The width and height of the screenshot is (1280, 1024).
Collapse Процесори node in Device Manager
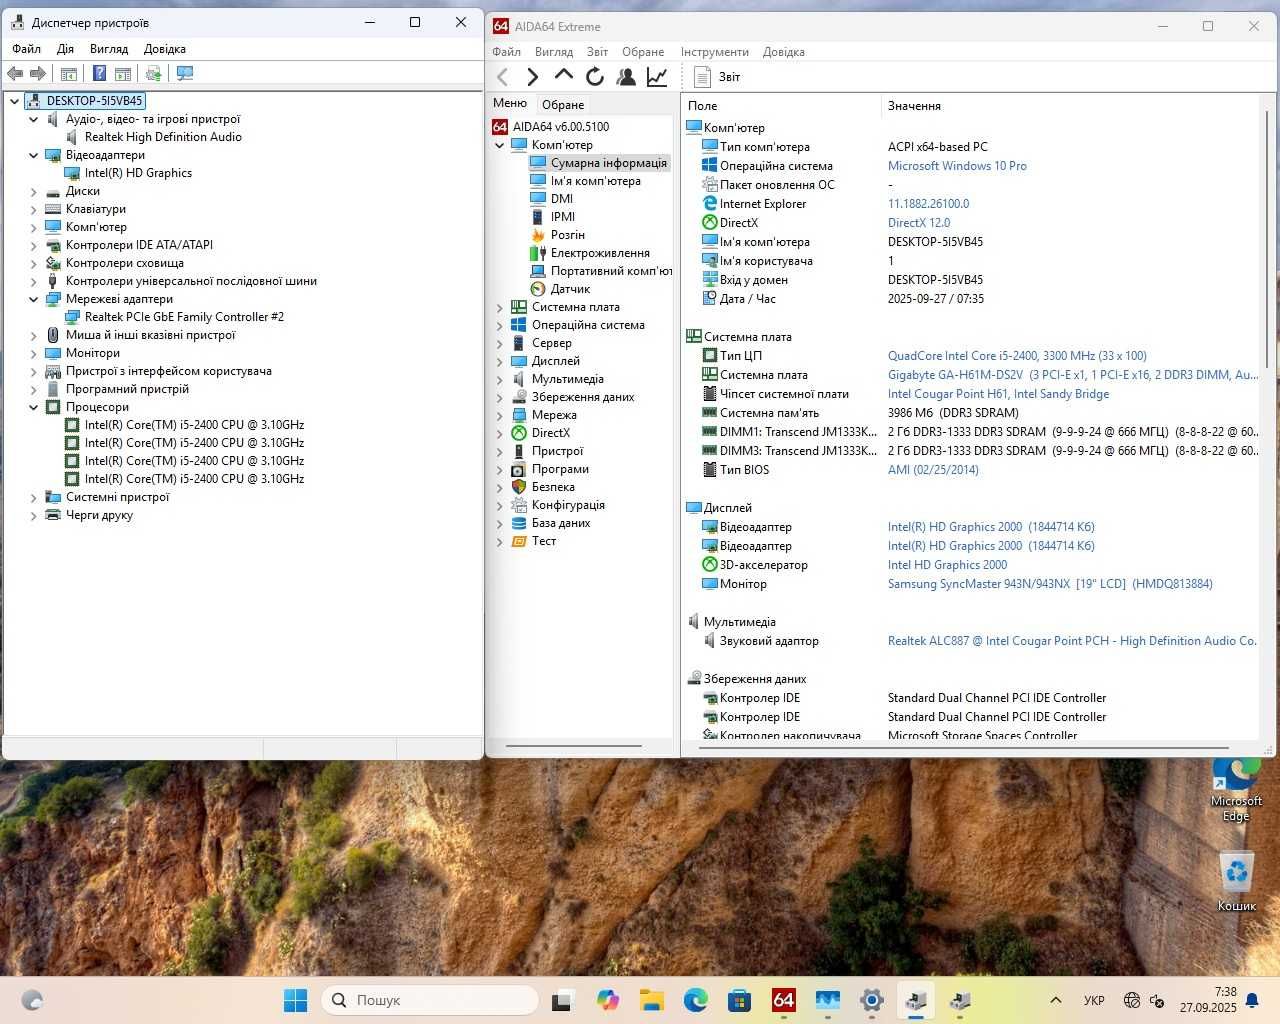pyautogui.click(x=33, y=407)
